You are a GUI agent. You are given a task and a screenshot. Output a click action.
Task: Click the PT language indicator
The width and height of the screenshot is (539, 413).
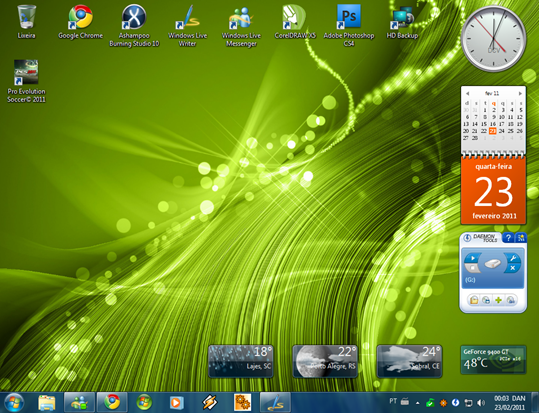pyautogui.click(x=393, y=401)
